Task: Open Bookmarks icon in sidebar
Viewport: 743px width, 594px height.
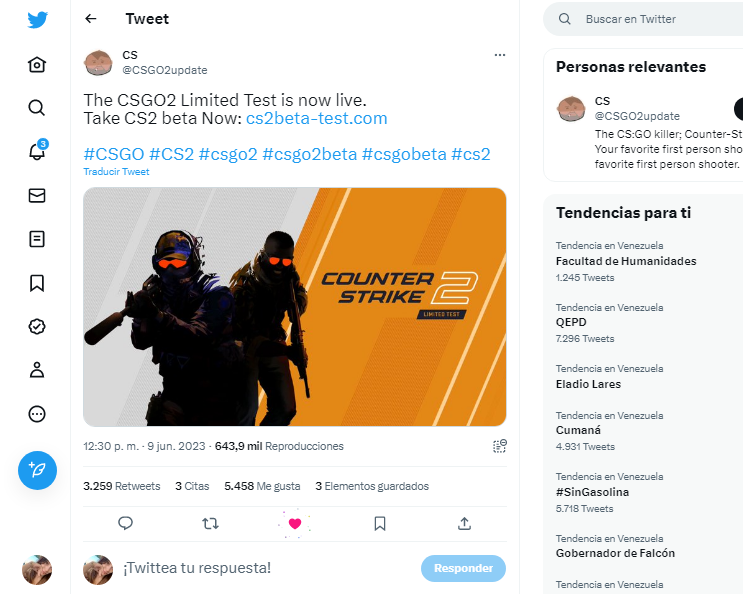Action: pos(37,283)
